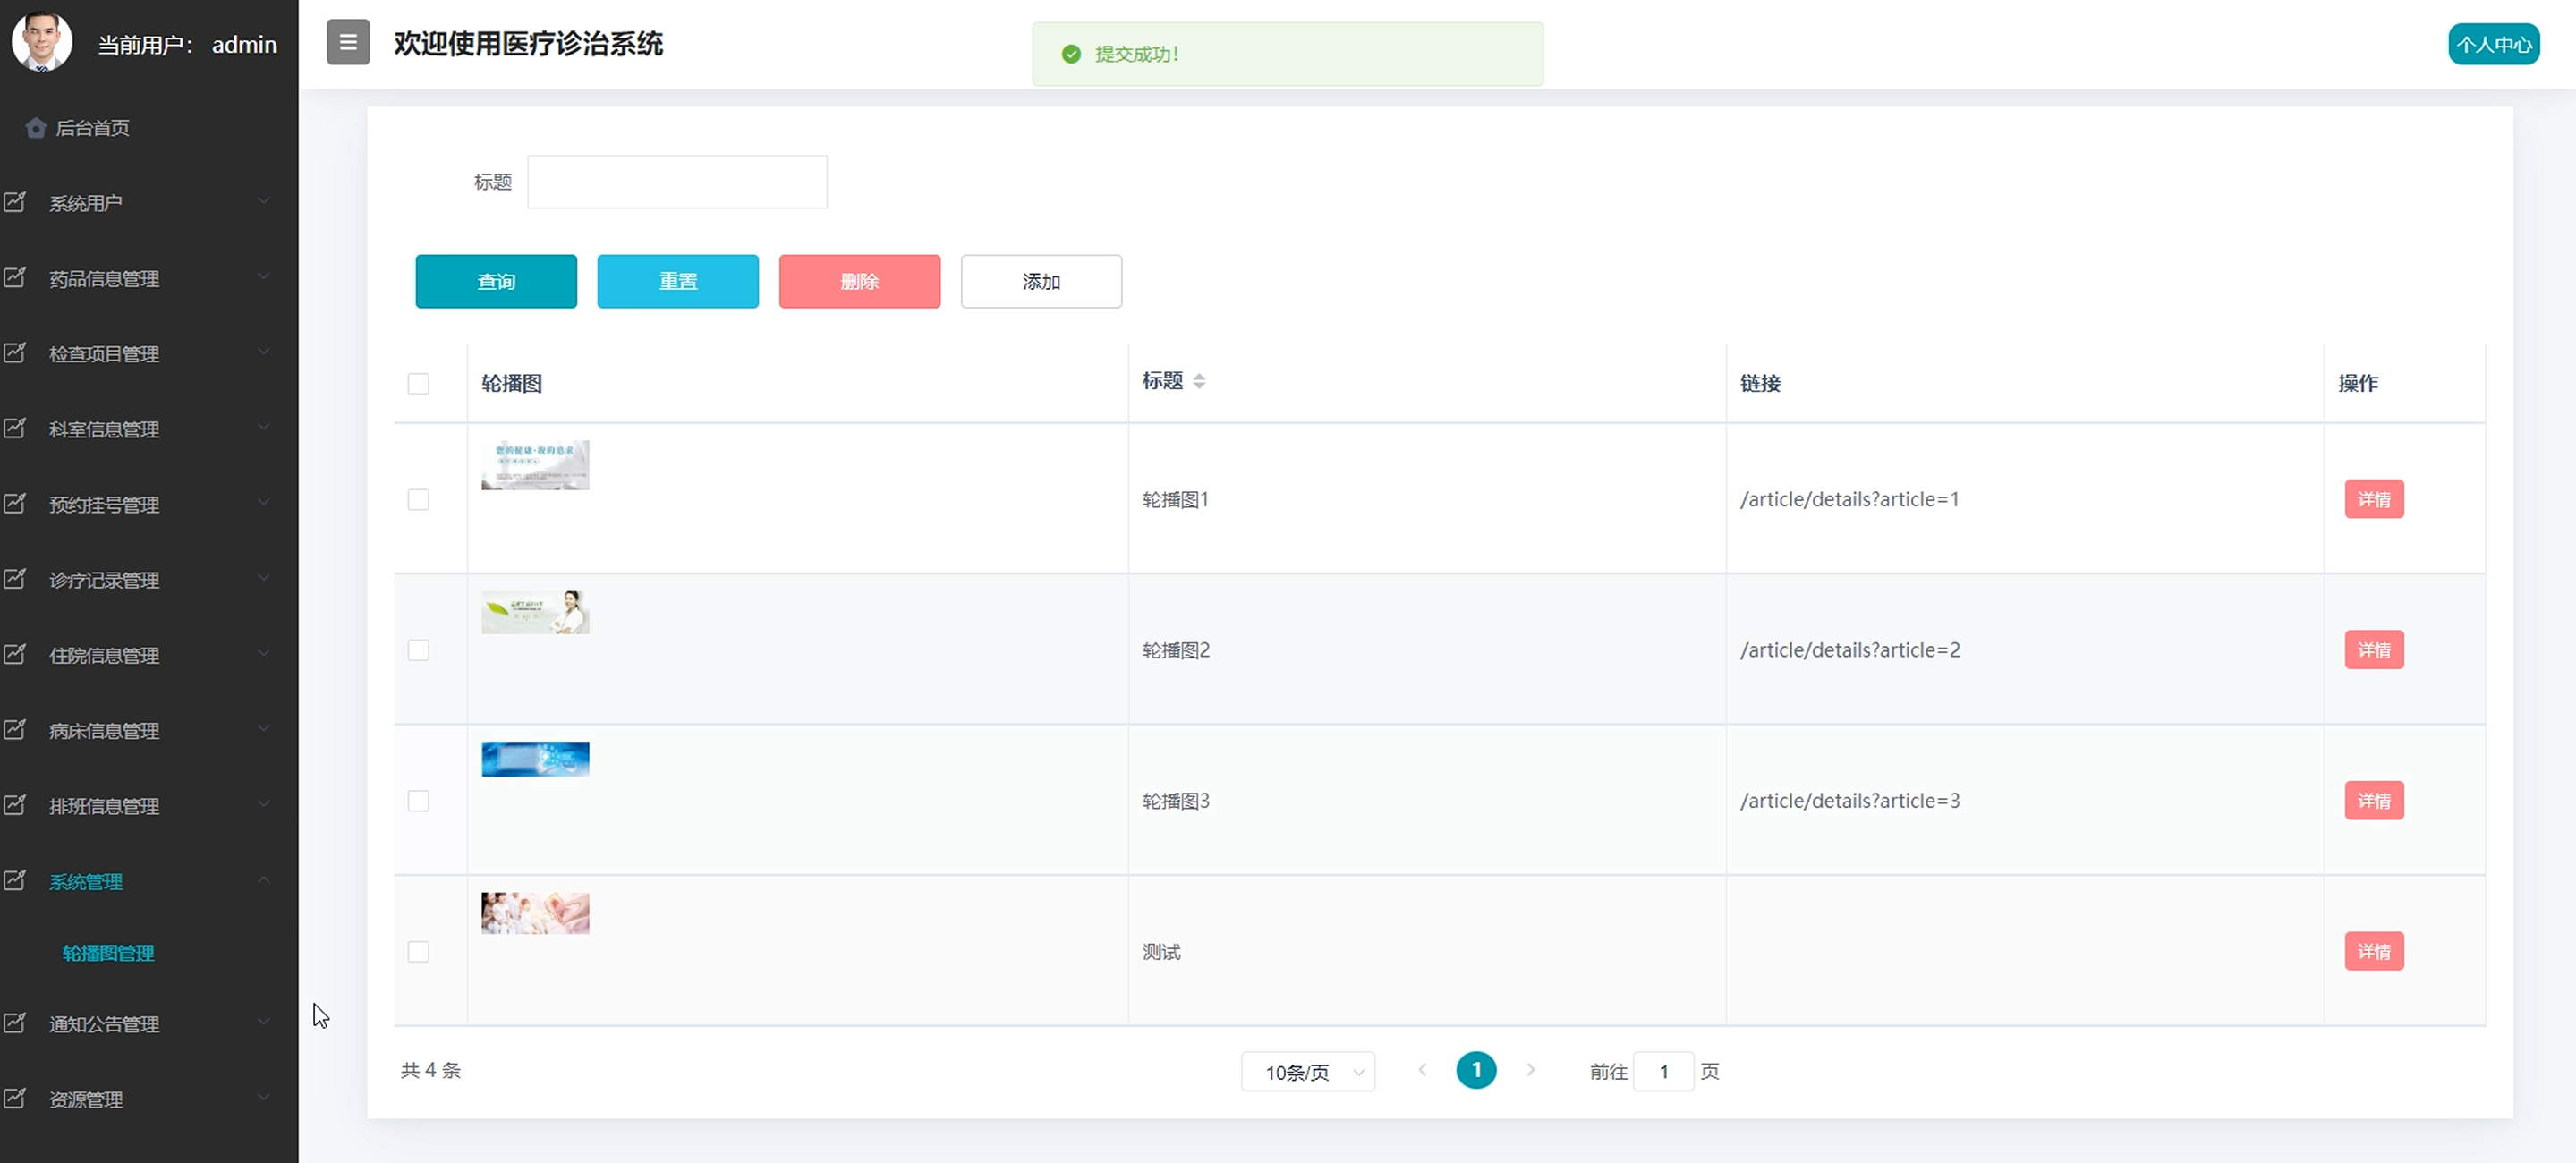Go to the next page arrow
The height and width of the screenshot is (1163, 2576).
click(1530, 1070)
